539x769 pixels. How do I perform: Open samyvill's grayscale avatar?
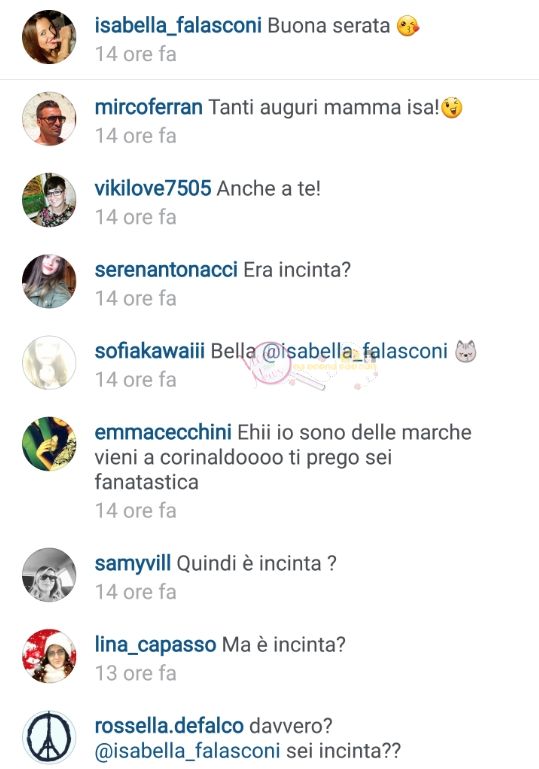[49, 574]
